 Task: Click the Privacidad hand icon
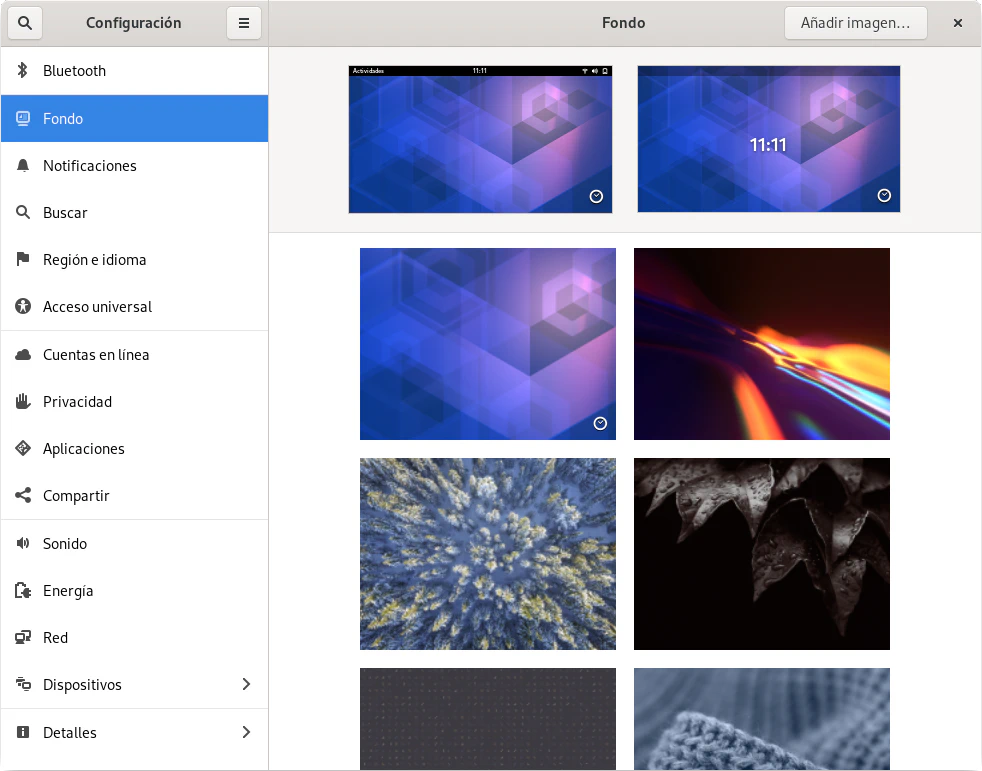click(23, 402)
